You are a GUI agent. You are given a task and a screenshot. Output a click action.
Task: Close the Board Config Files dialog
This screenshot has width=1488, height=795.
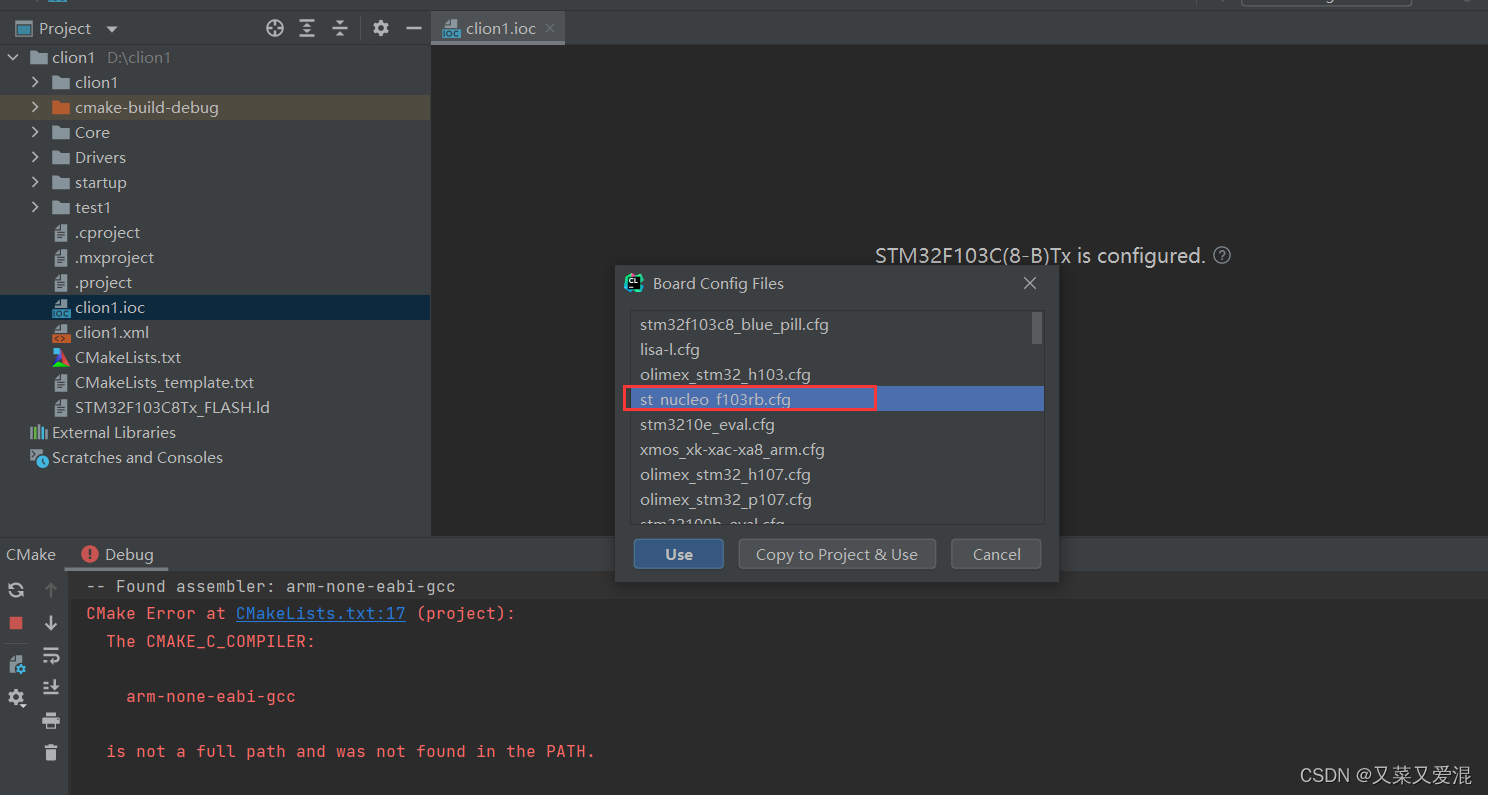(1030, 283)
